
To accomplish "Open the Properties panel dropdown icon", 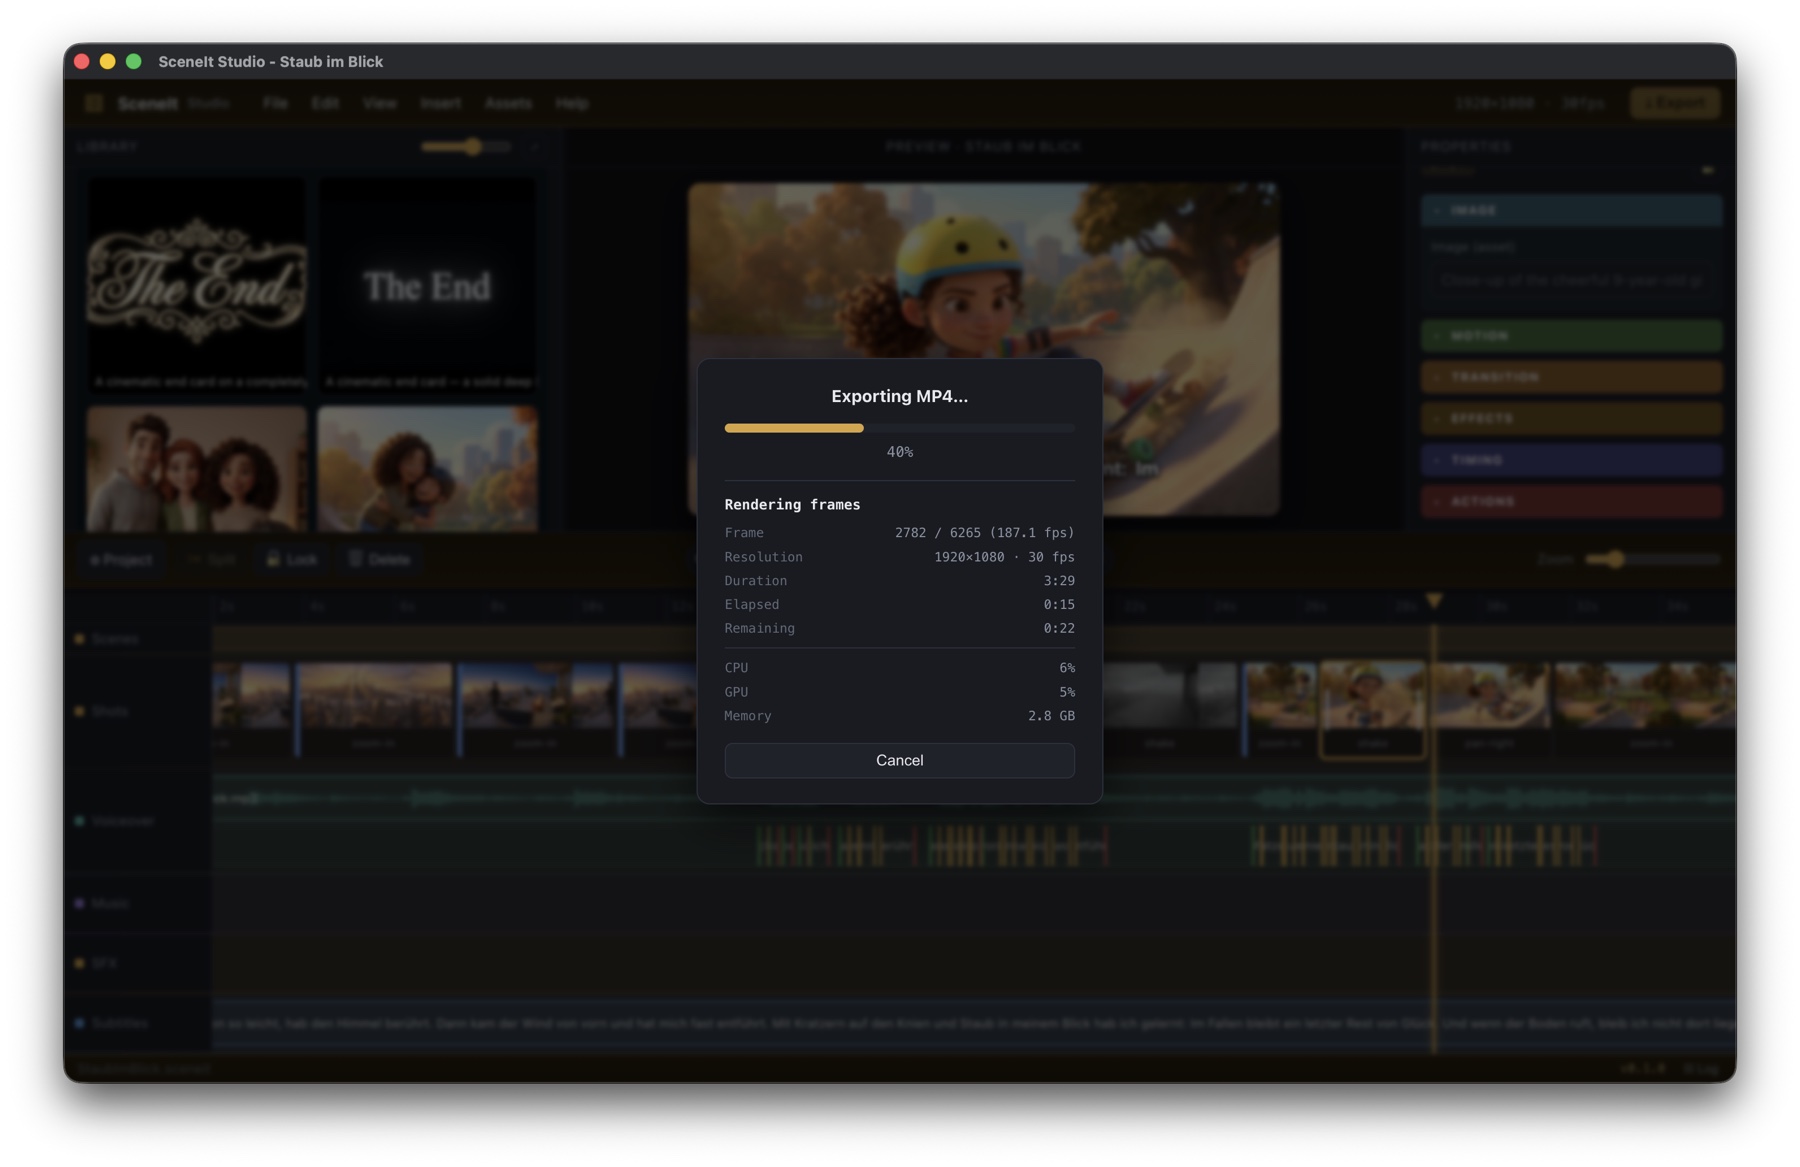I will [1708, 170].
